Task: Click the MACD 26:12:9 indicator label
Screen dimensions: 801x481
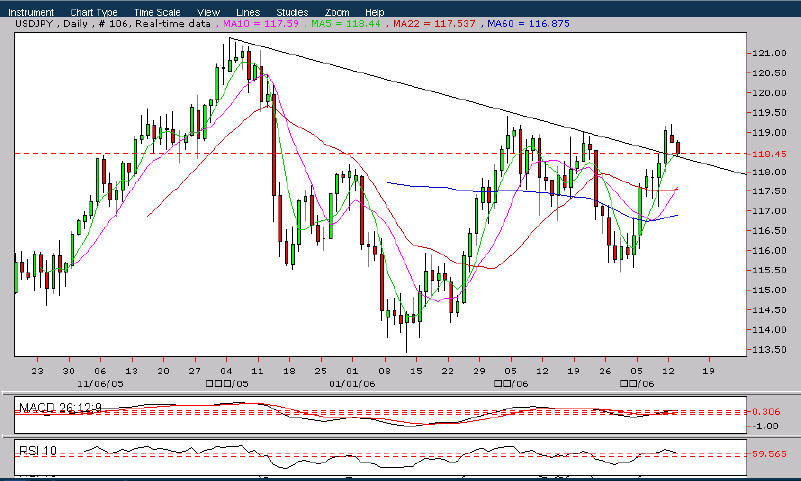Action: [x=60, y=407]
